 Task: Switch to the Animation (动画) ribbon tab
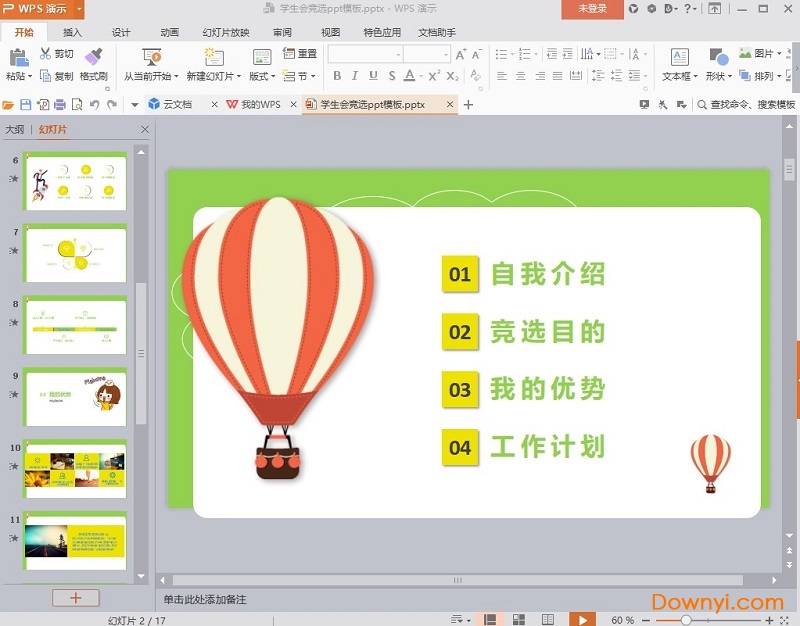click(x=170, y=32)
